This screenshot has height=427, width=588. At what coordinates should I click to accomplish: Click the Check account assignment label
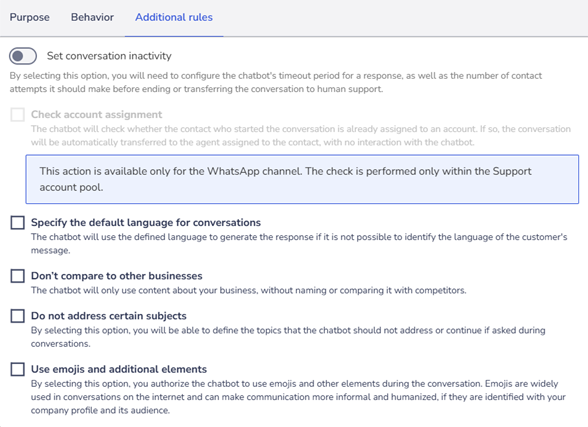click(96, 114)
